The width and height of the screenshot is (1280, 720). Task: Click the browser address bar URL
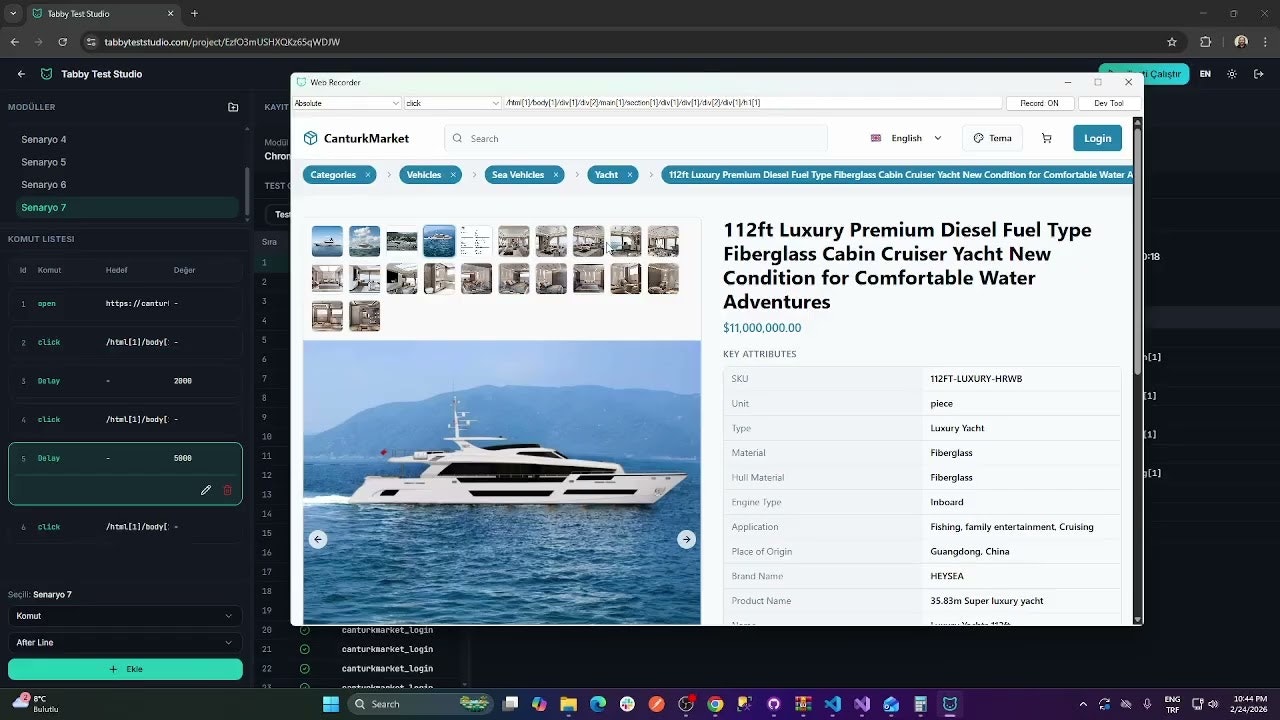[222, 42]
